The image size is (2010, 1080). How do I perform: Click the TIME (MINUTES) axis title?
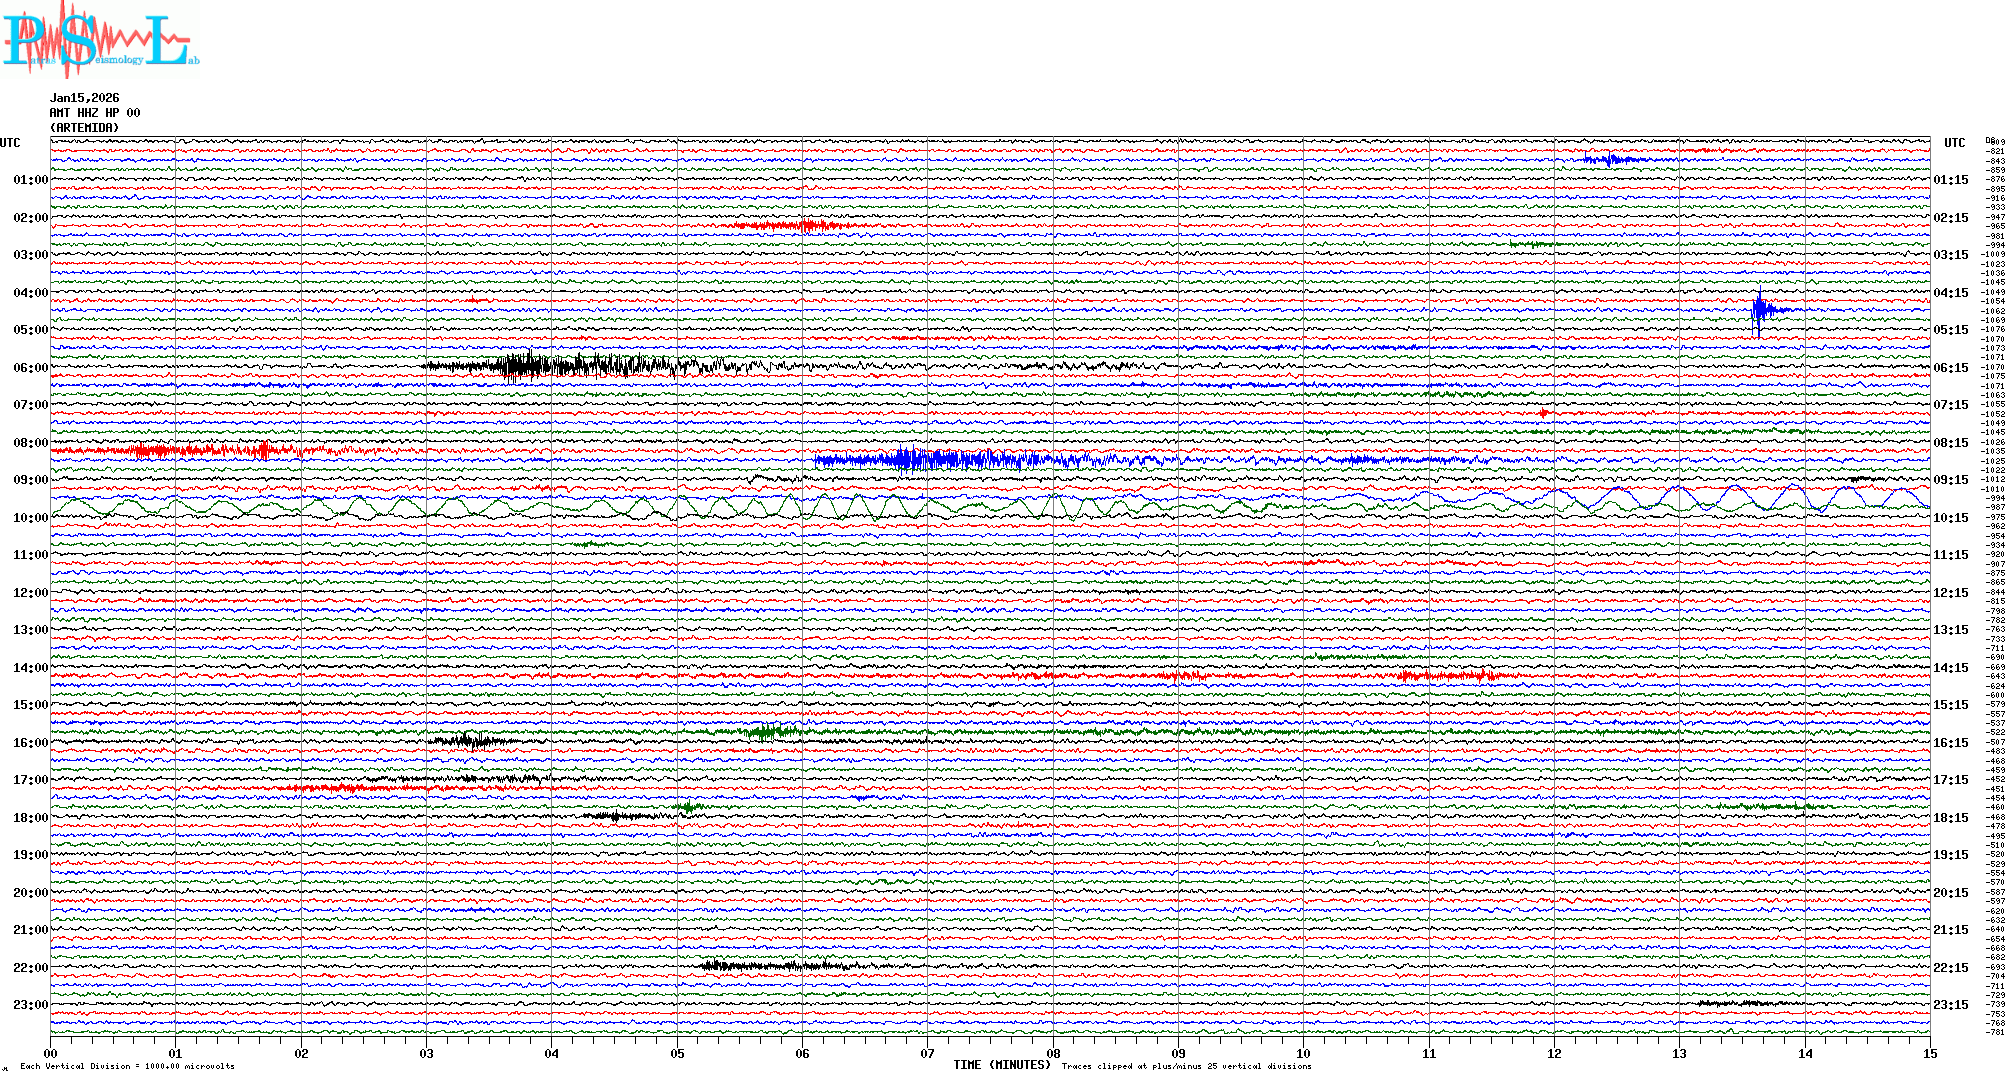coord(1001,1065)
